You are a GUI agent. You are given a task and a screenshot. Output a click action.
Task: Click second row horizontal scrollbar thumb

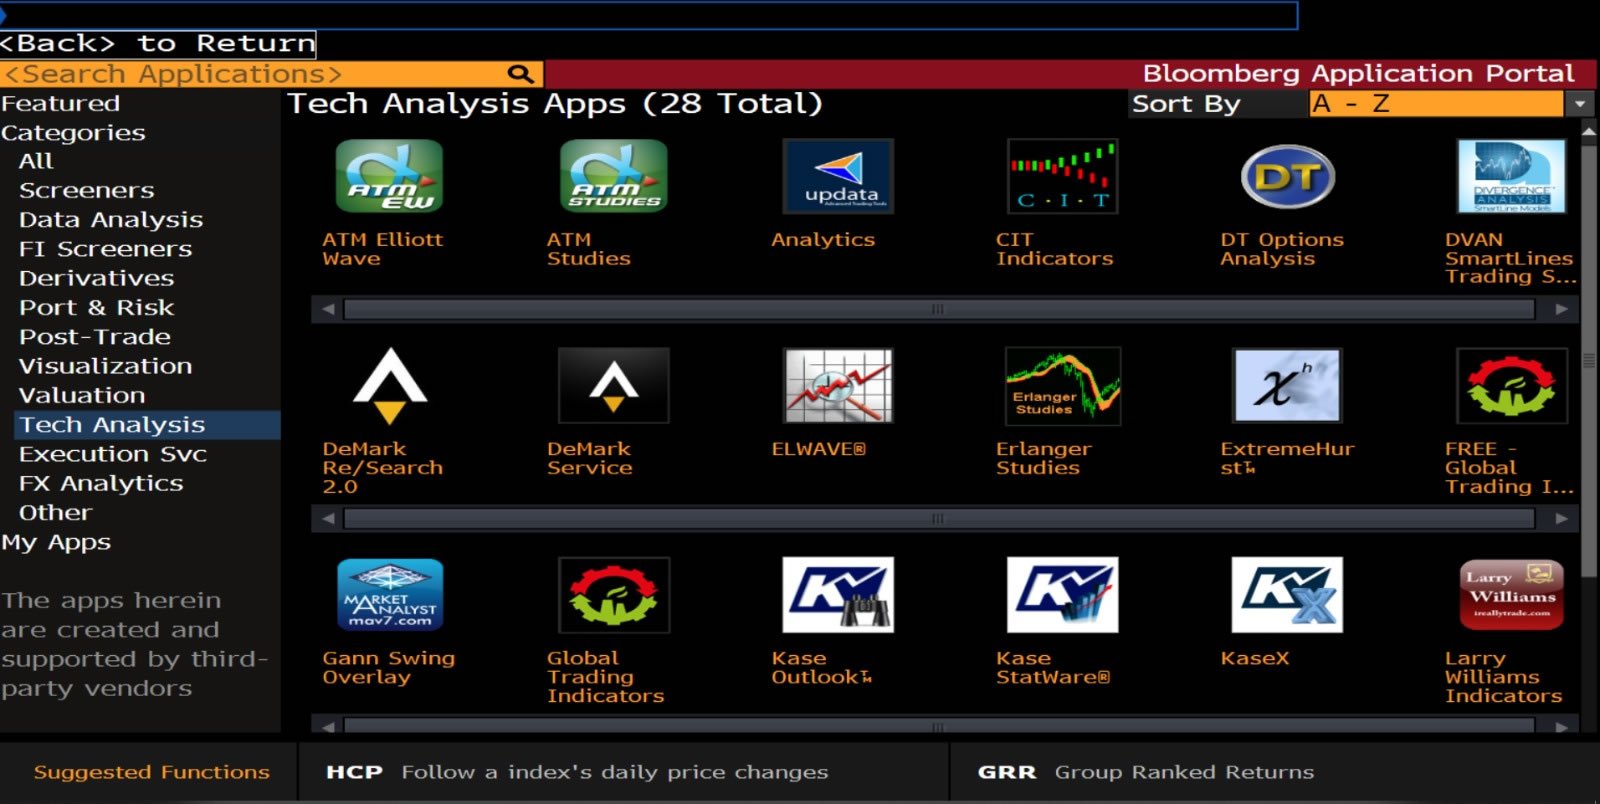click(938, 518)
